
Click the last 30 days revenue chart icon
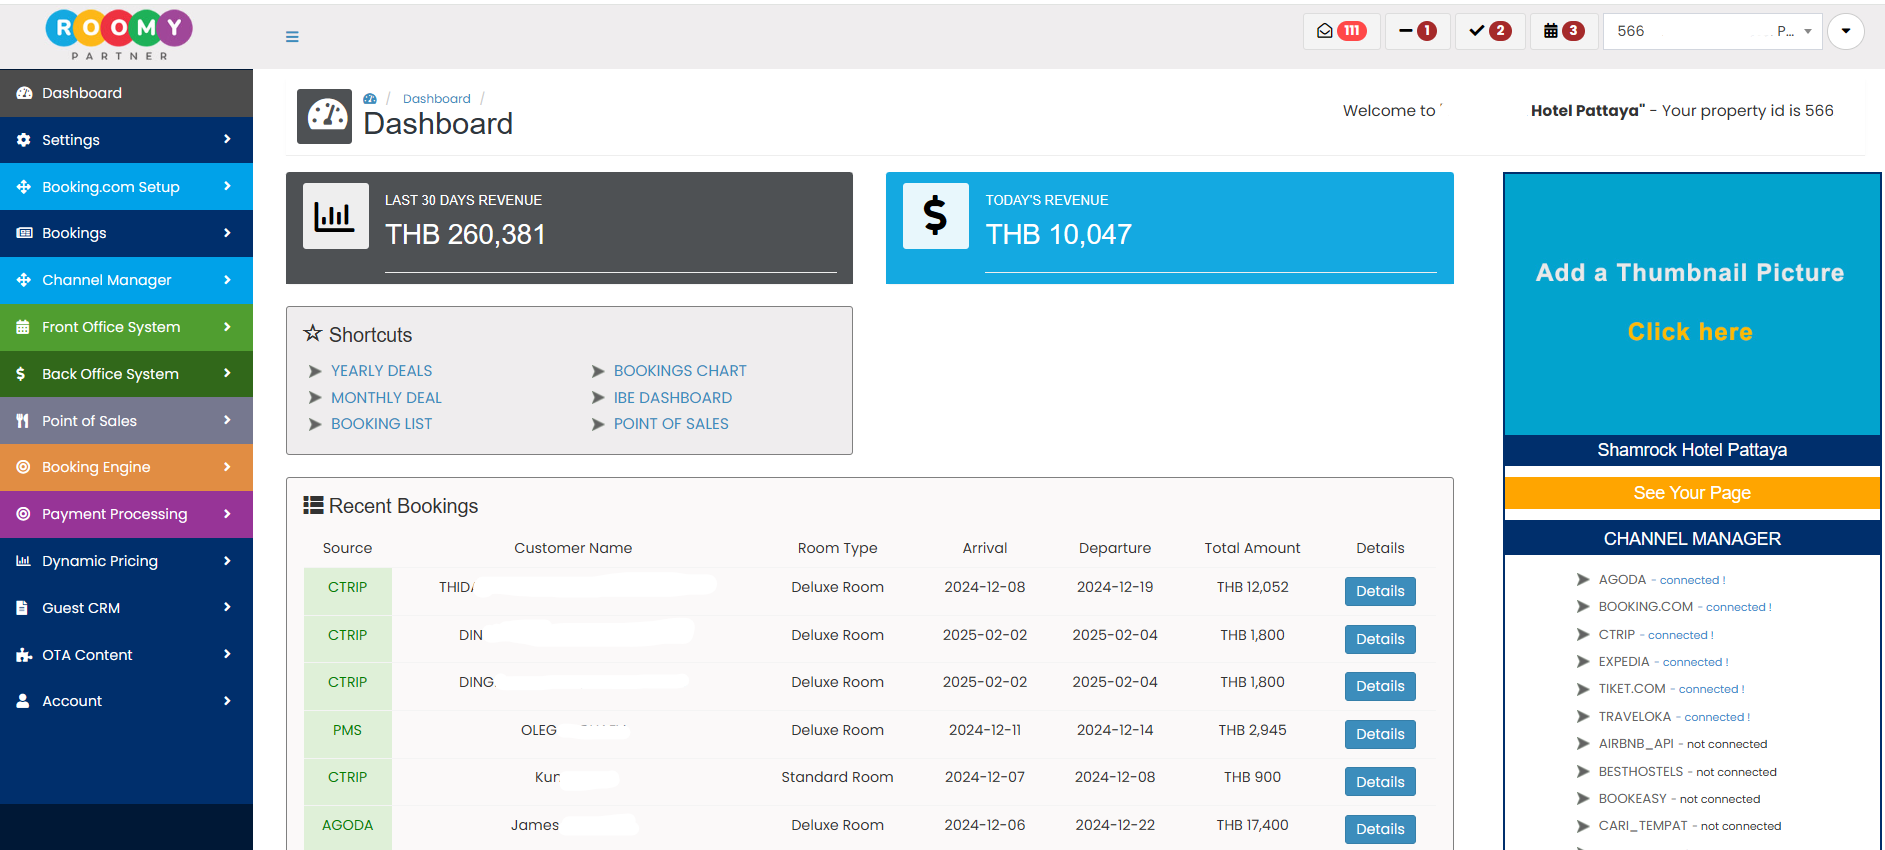pos(335,216)
